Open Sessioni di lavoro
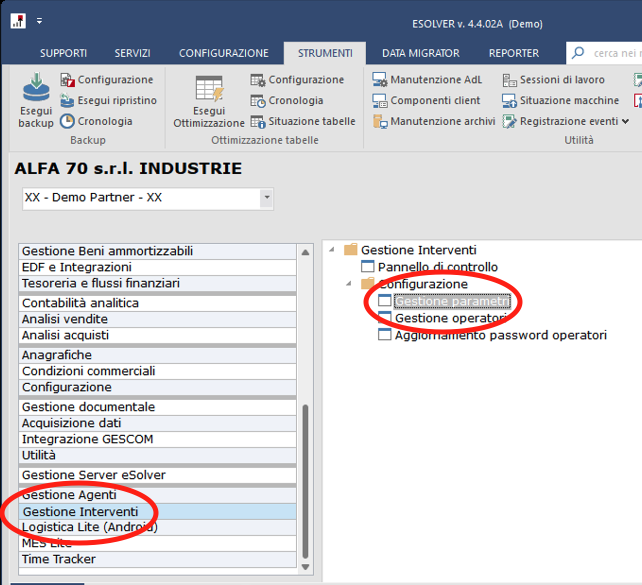 [553, 79]
